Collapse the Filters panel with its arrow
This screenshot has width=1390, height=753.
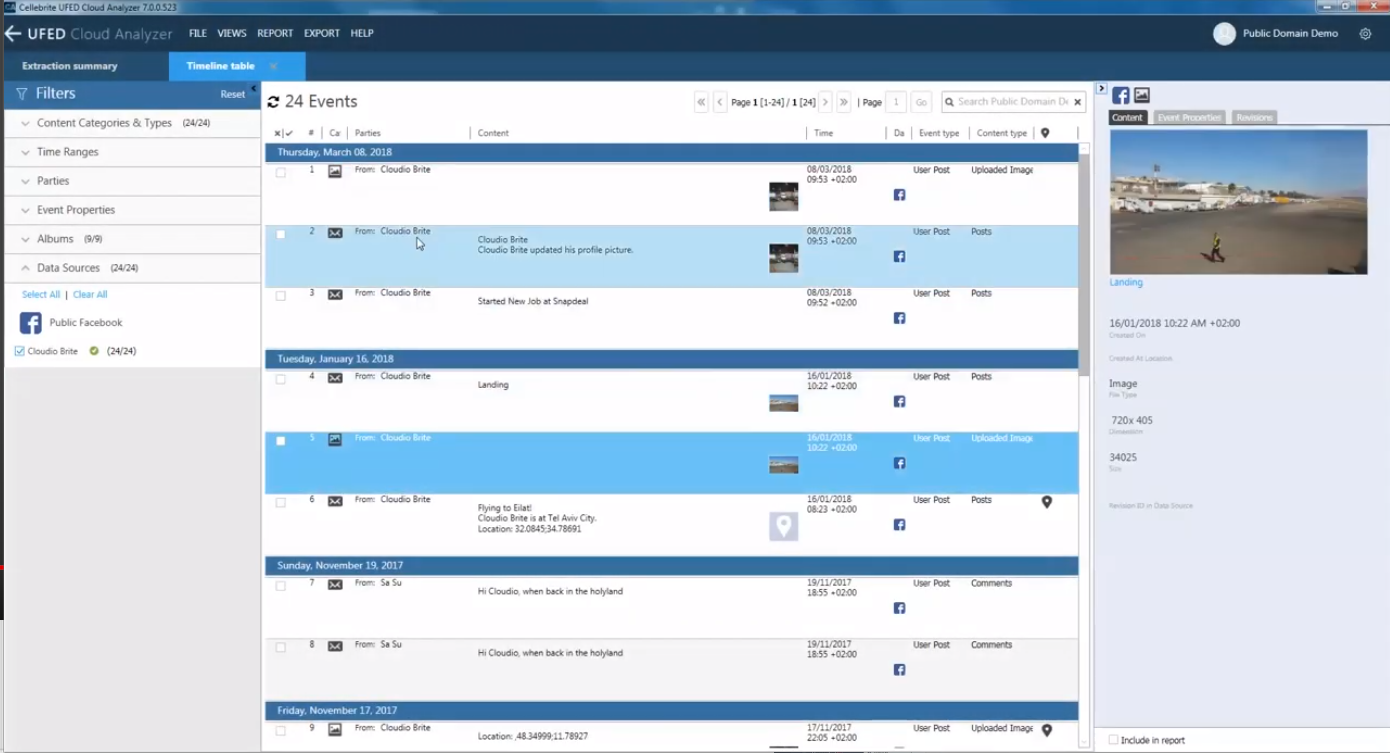253,88
